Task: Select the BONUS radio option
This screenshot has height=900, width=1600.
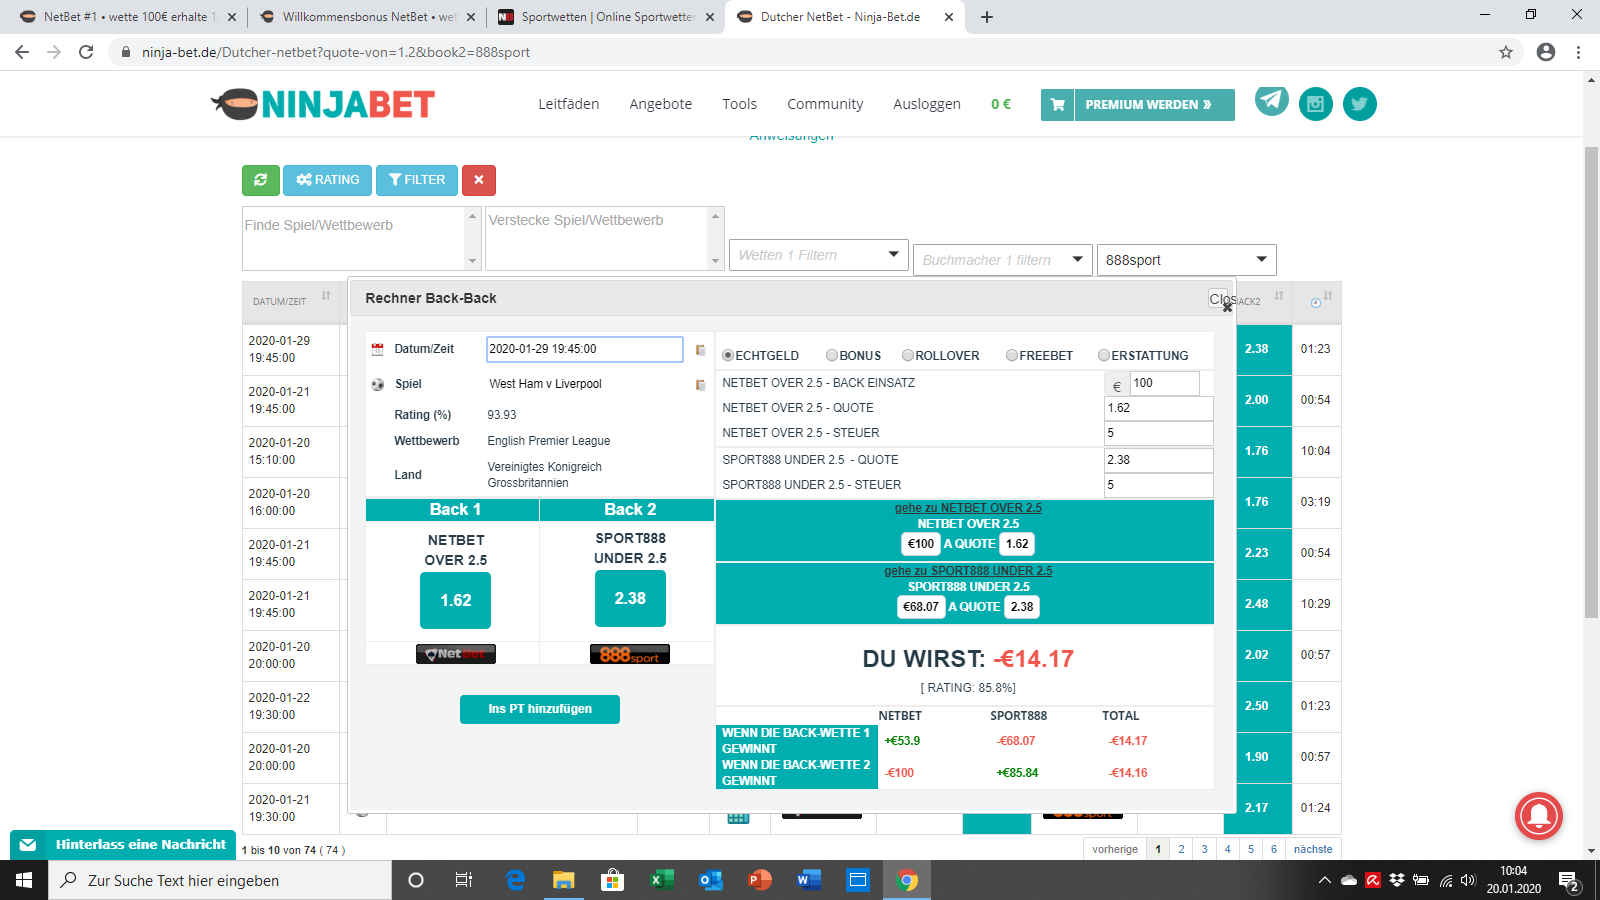Action: (x=832, y=355)
